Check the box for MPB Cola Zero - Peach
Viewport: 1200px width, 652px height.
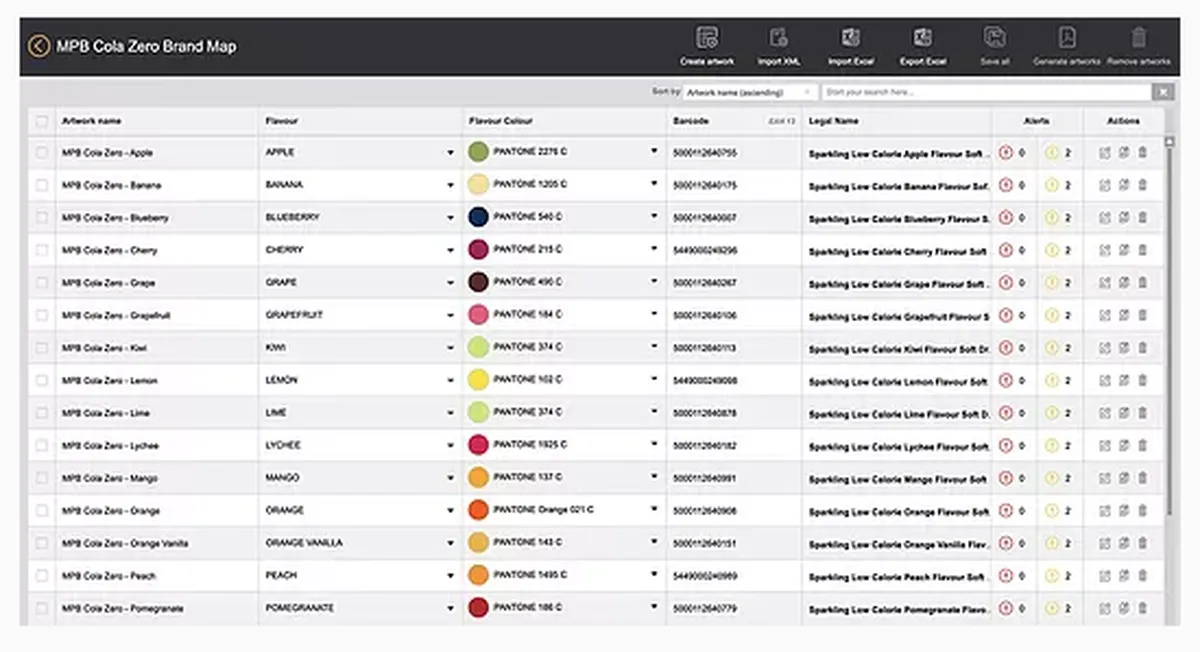41,575
